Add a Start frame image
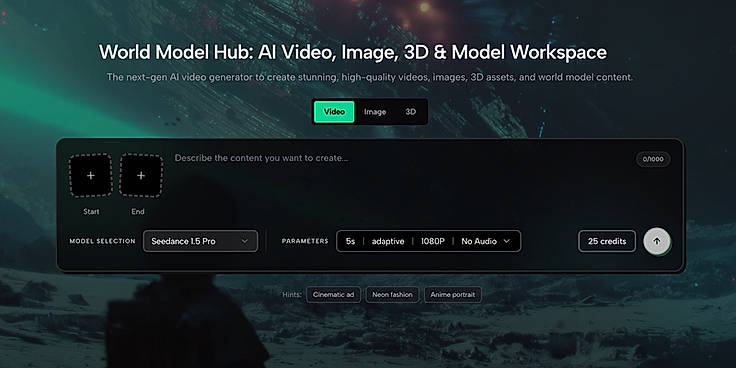Image resolution: width=736 pixels, height=368 pixels. click(x=91, y=176)
